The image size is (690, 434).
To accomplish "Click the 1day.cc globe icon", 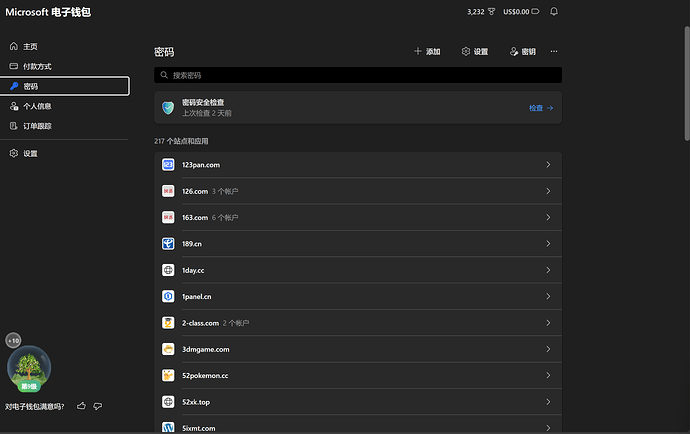I will point(168,270).
